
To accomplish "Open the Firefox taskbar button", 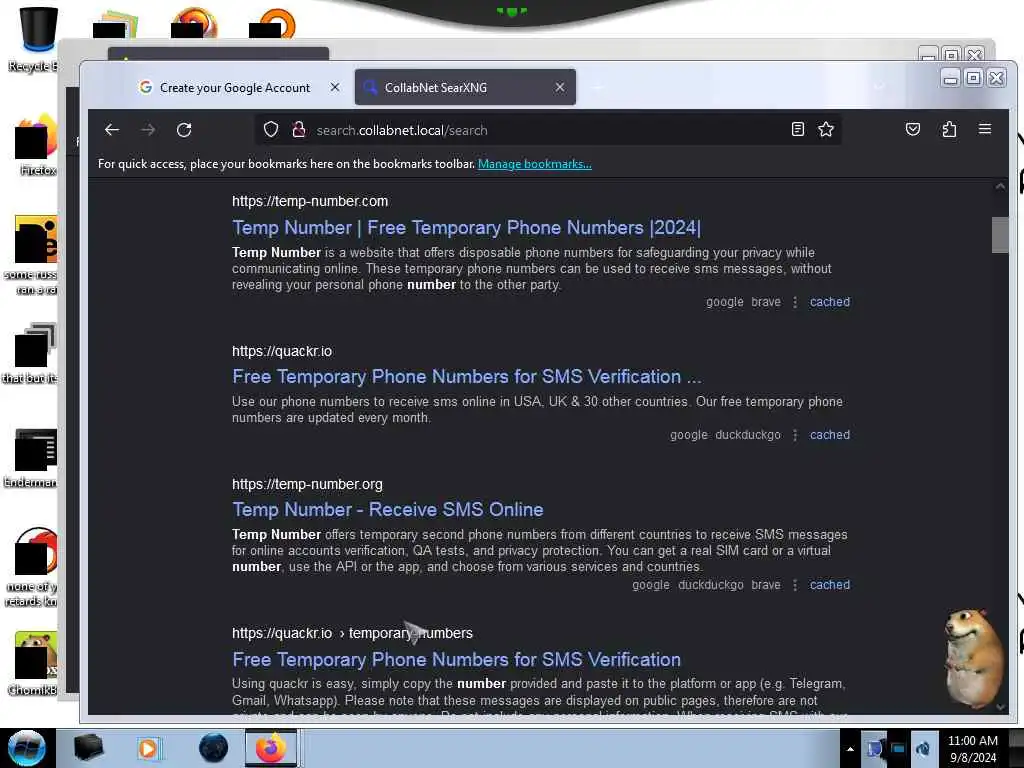I will click(x=271, y=748).
